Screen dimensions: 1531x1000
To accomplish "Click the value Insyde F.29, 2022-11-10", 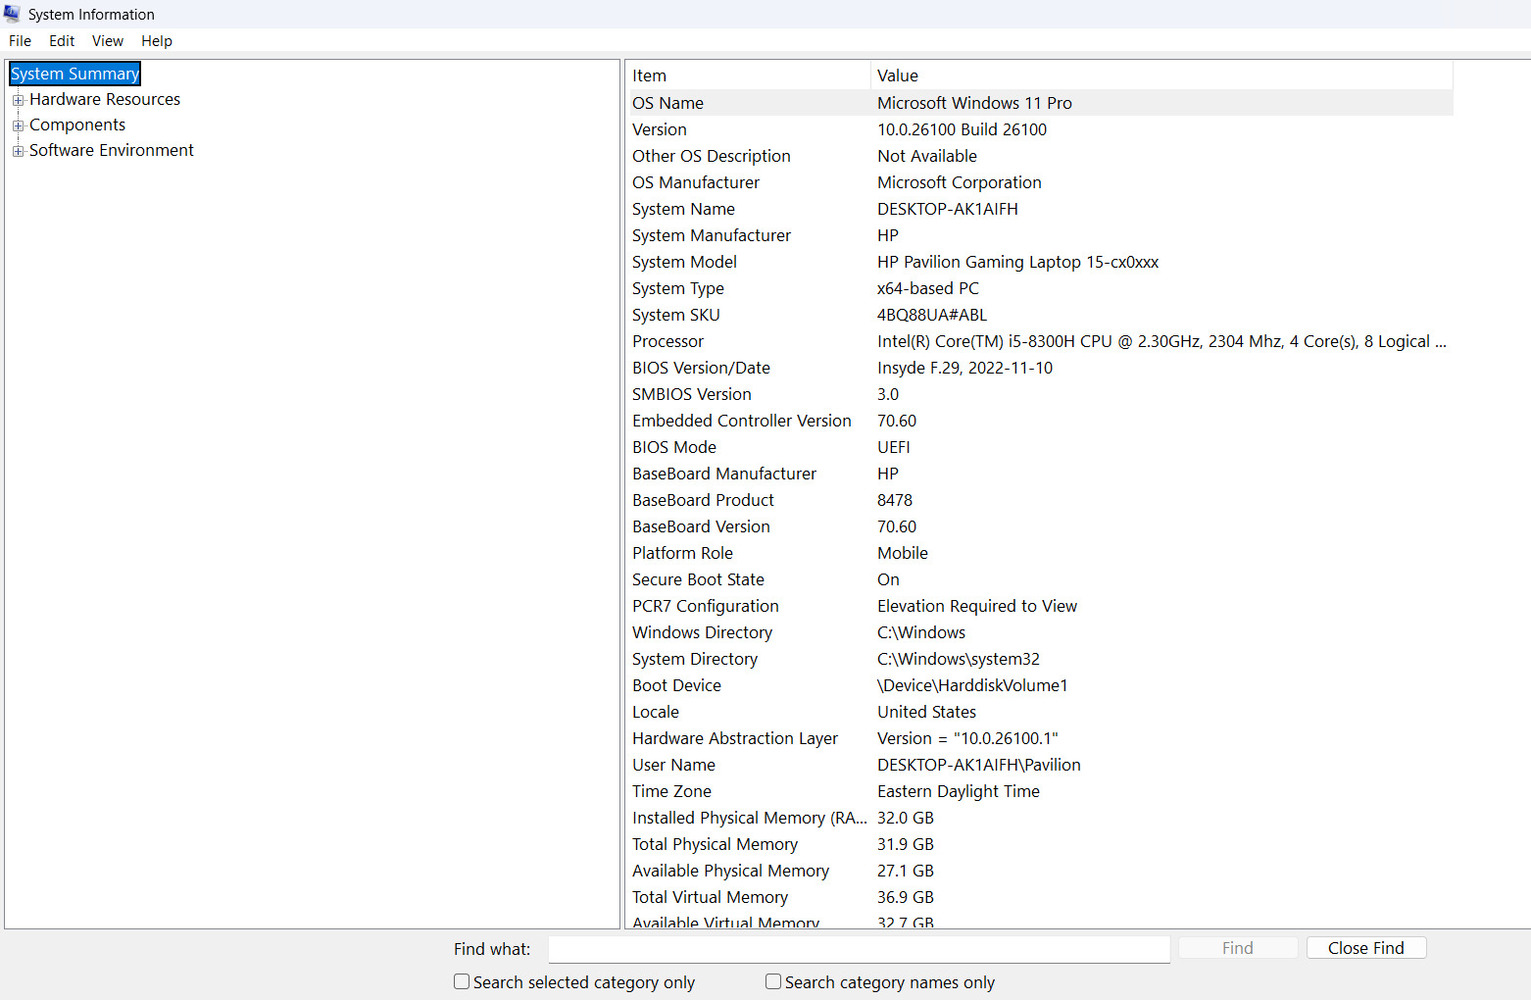I will [x=965, y=368].
